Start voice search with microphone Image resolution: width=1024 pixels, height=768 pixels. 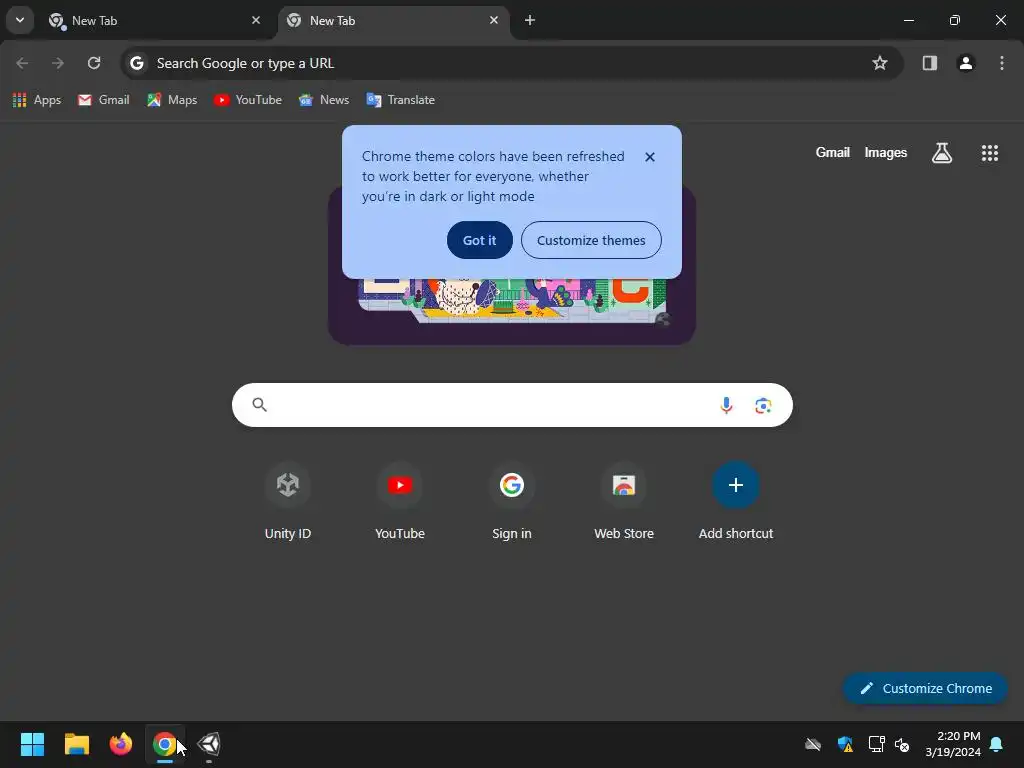tap(726, 405)
